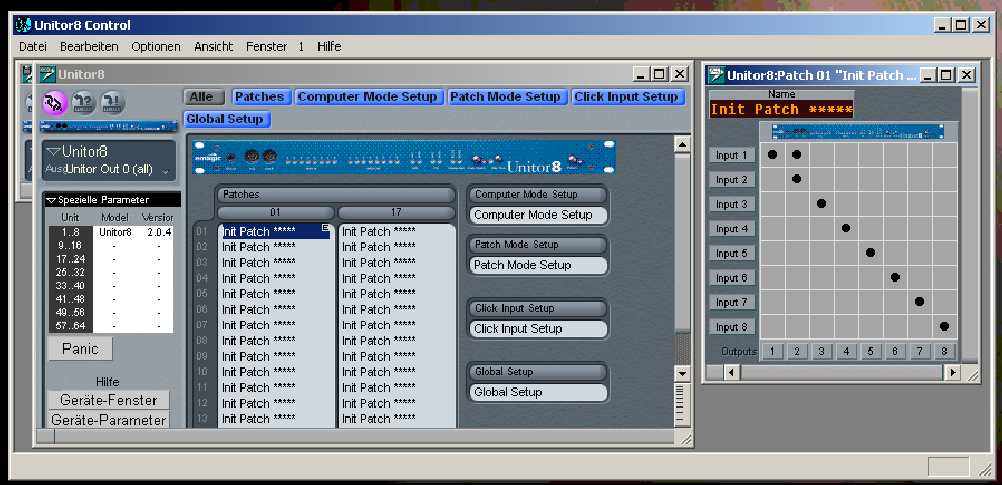Click the resize grip of the Unitor8 window
Screen dimensions: 1002x485
(684, 438)
